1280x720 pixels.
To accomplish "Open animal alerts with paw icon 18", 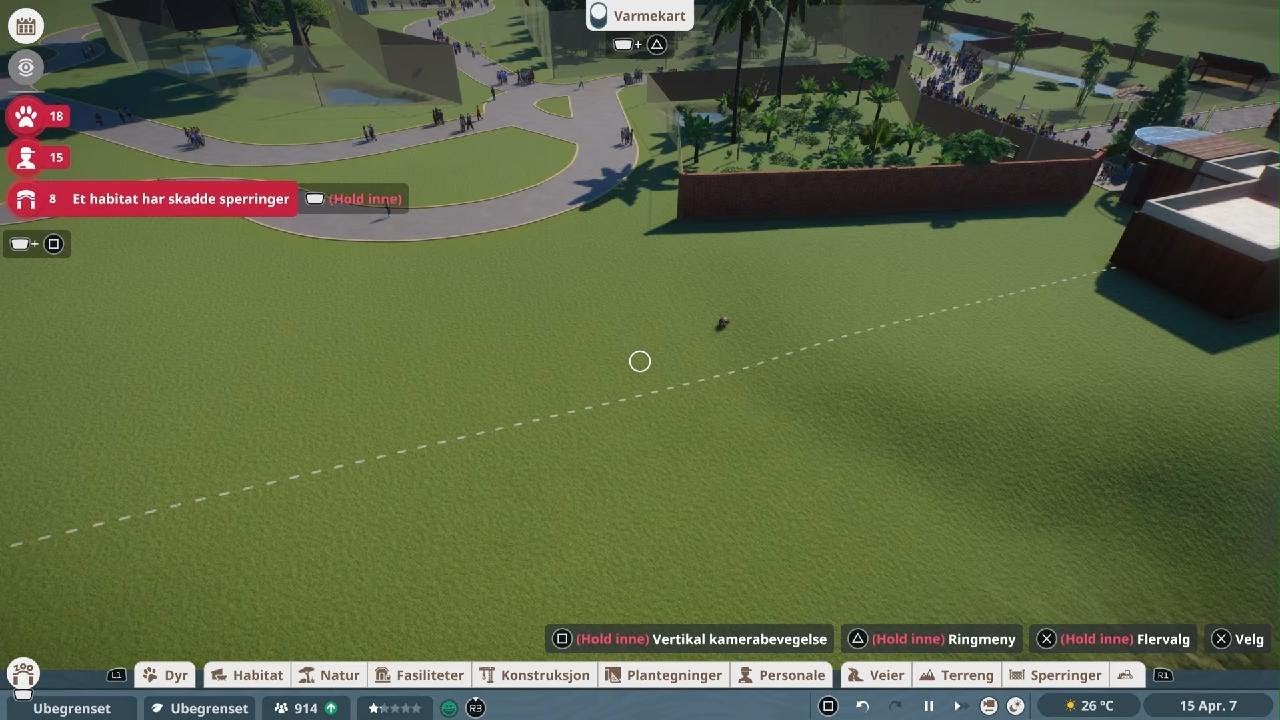I will point(38,116).
